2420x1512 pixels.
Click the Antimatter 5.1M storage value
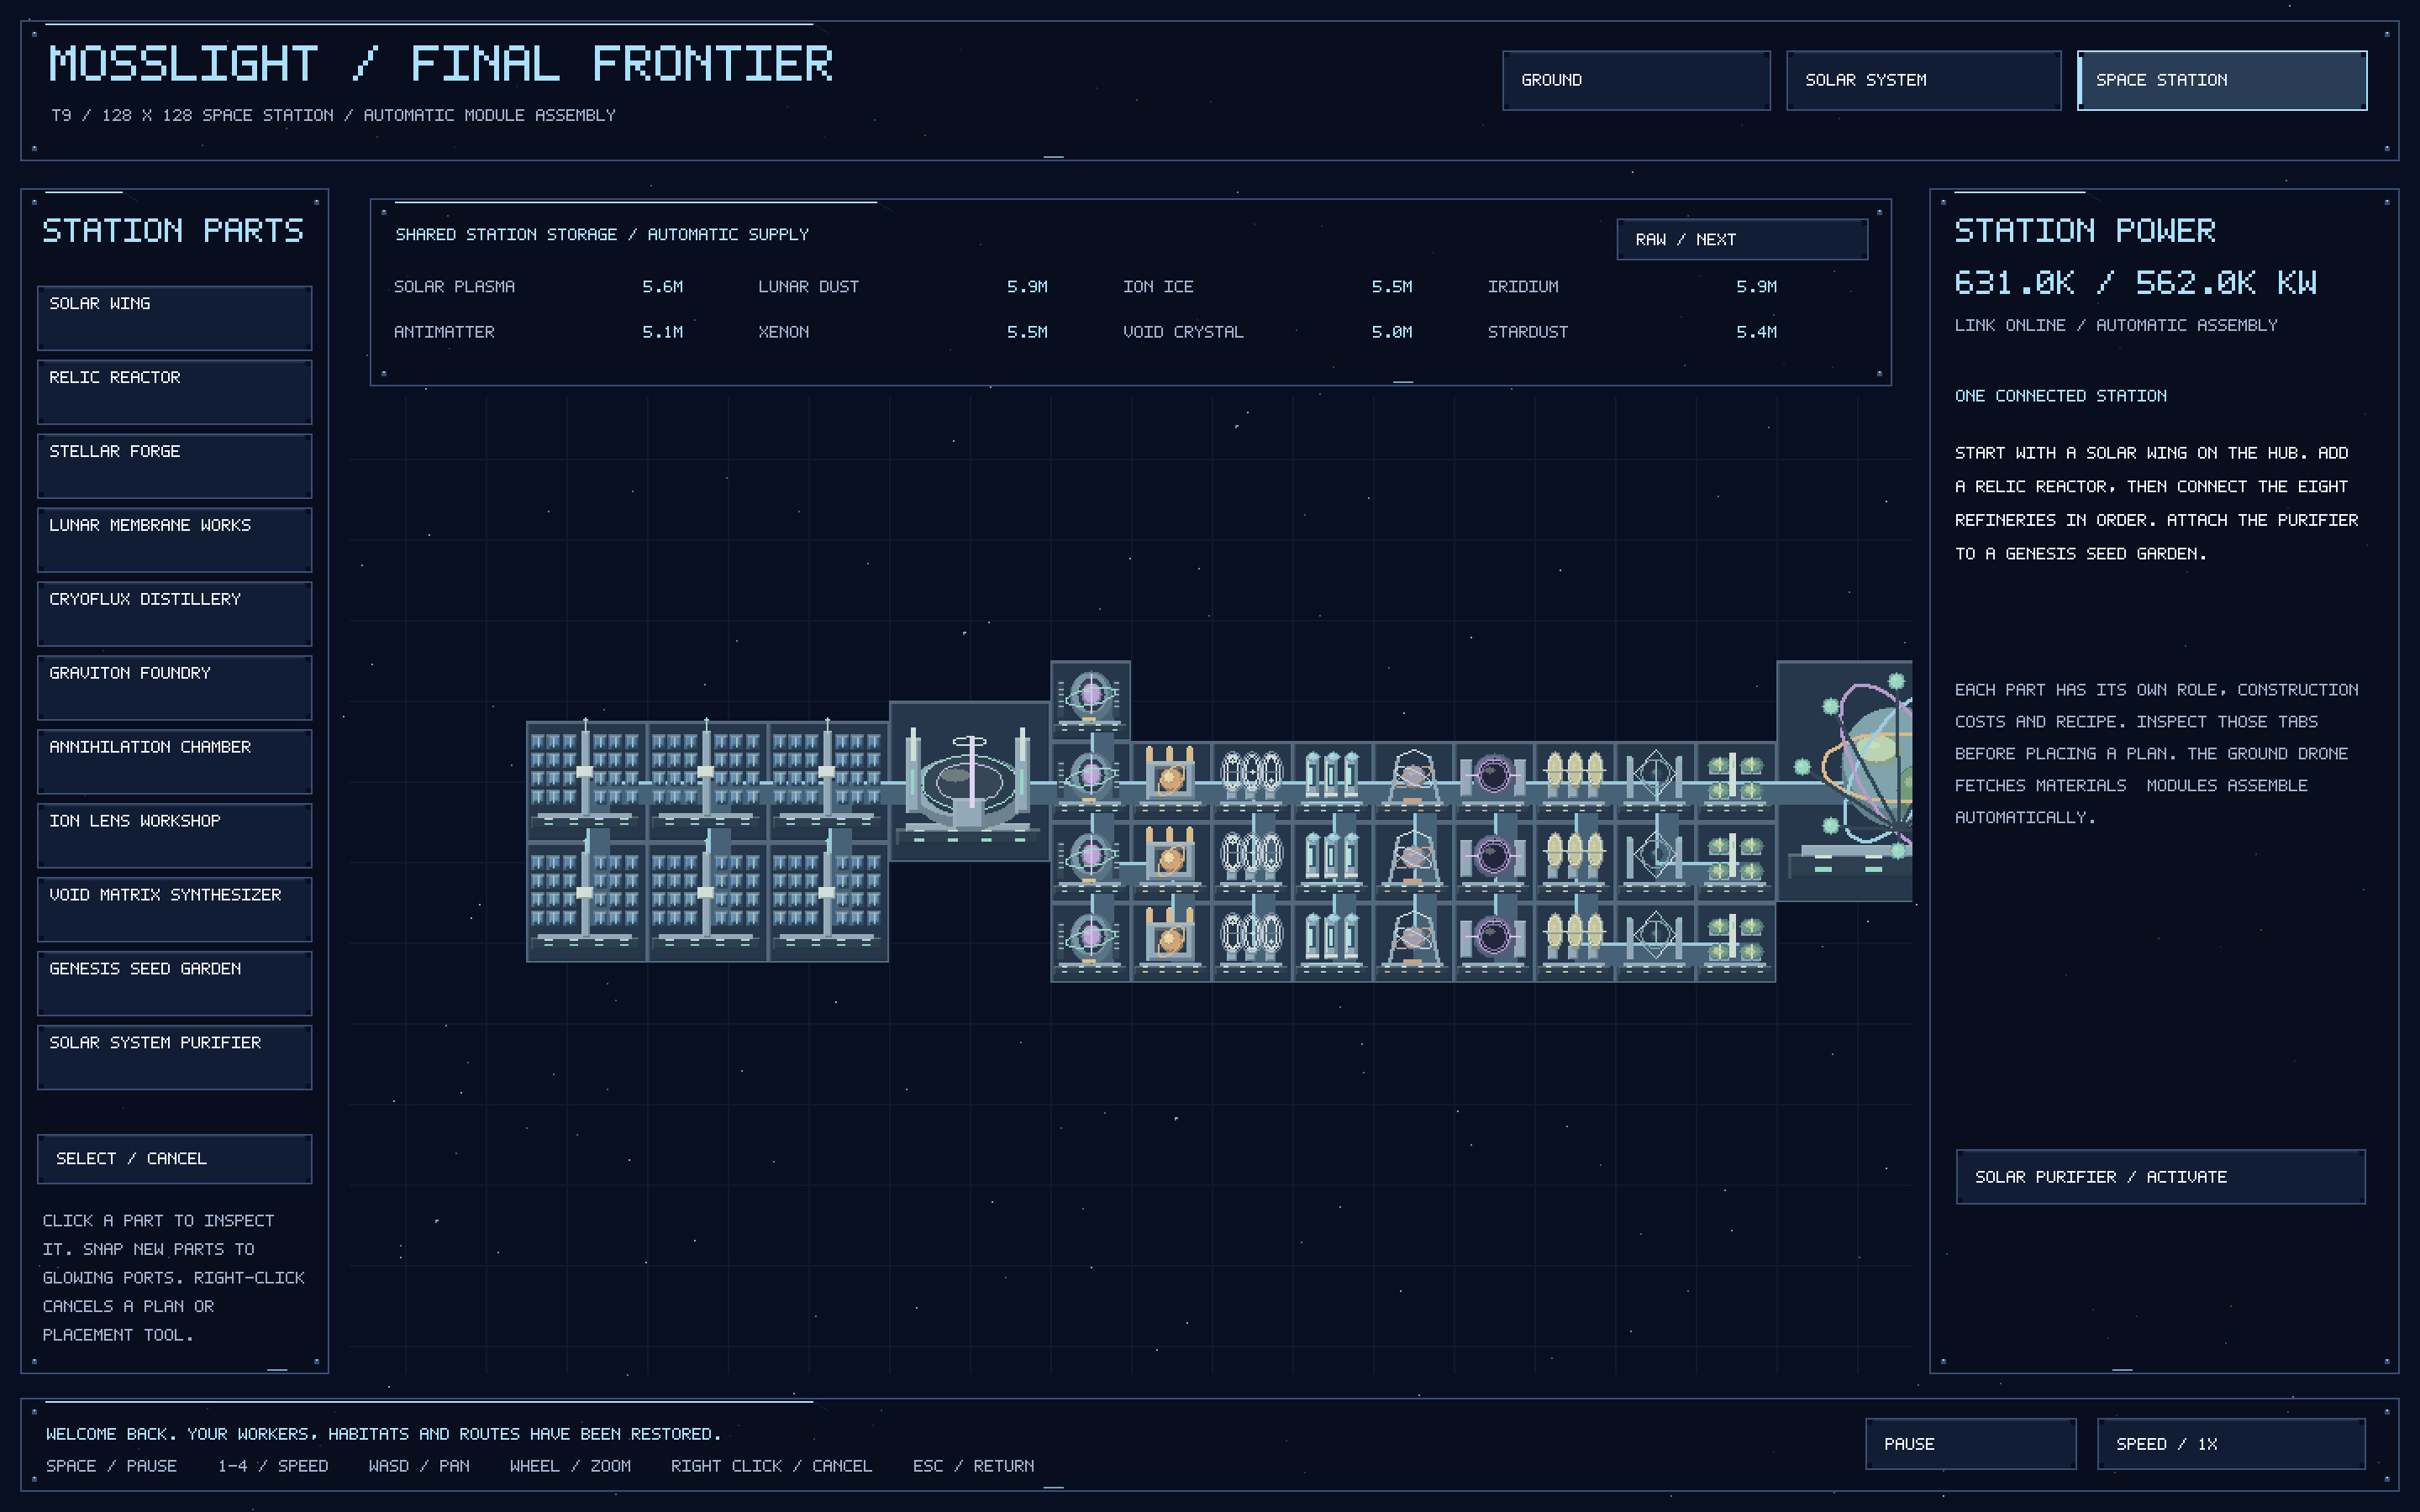tap(662, 332)
